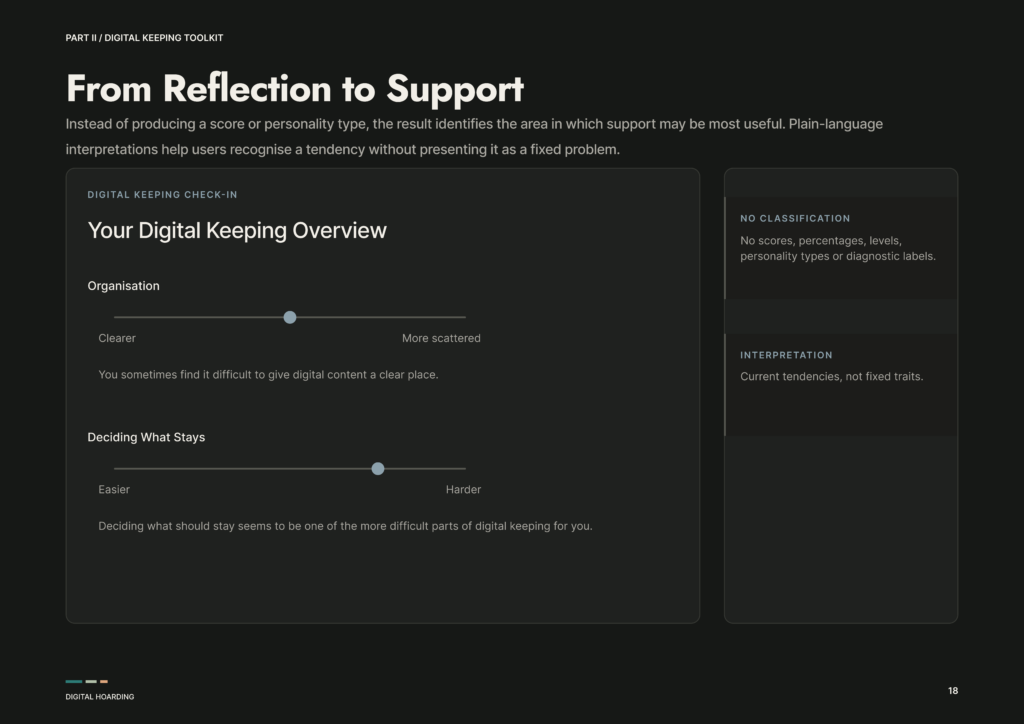Image resolution: width=1024 pixels, height=724 pixels.
Task: Select the 'No Classification' card heading
Action: [x=795, y=218]
